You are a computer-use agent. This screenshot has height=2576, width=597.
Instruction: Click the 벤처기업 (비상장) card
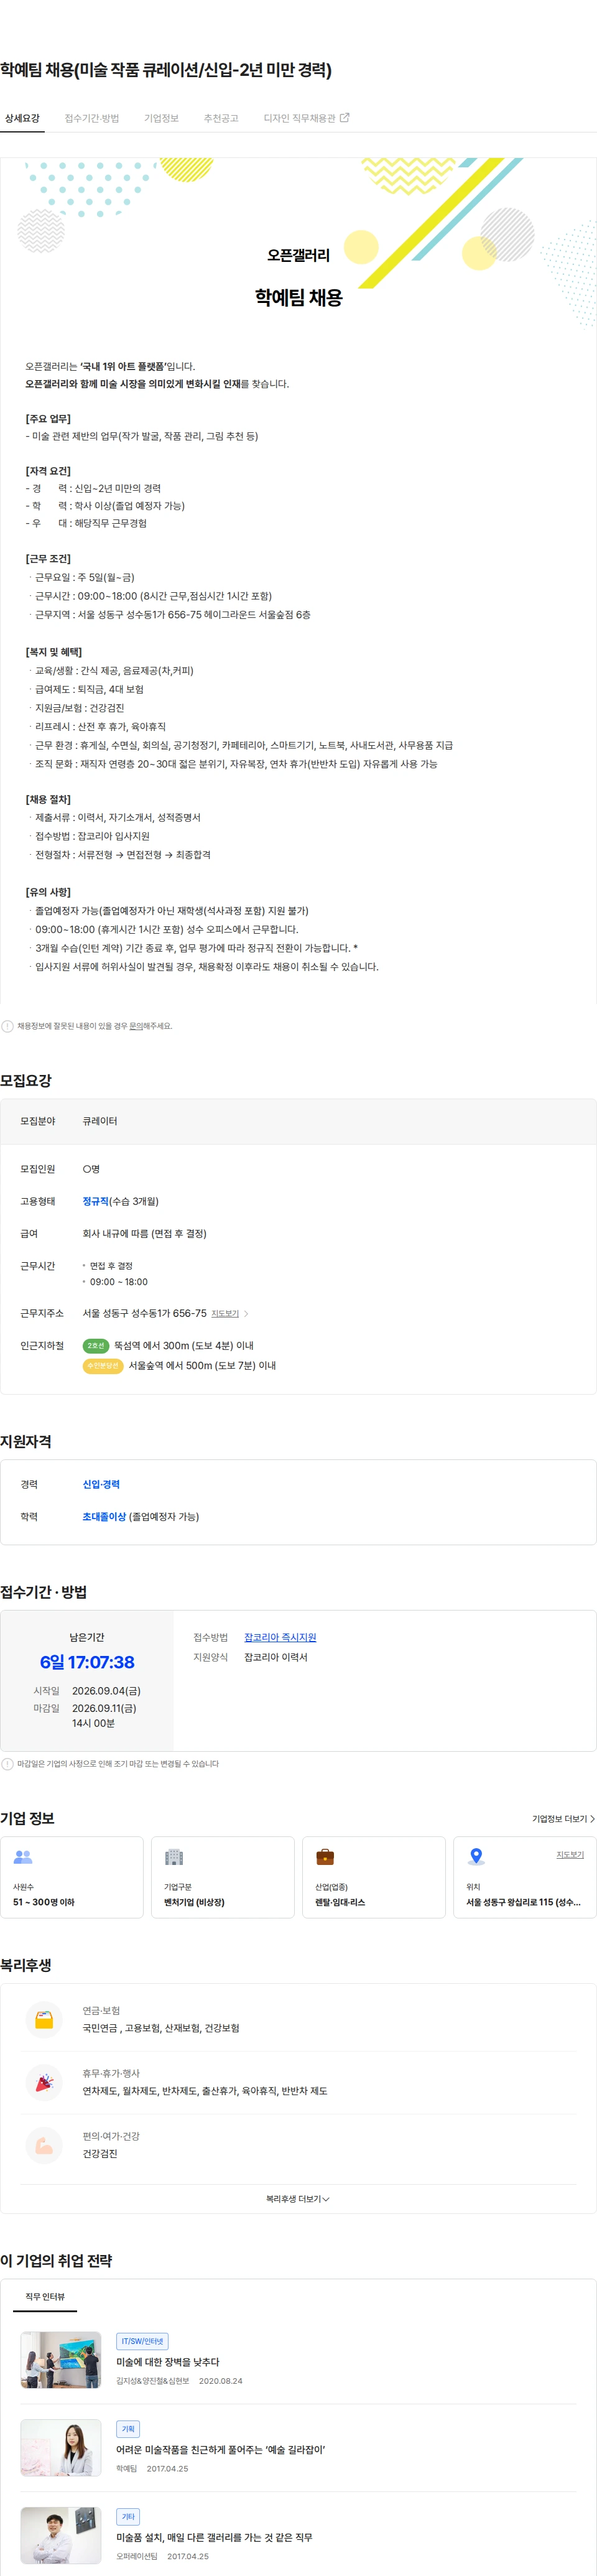(223, 1877)
